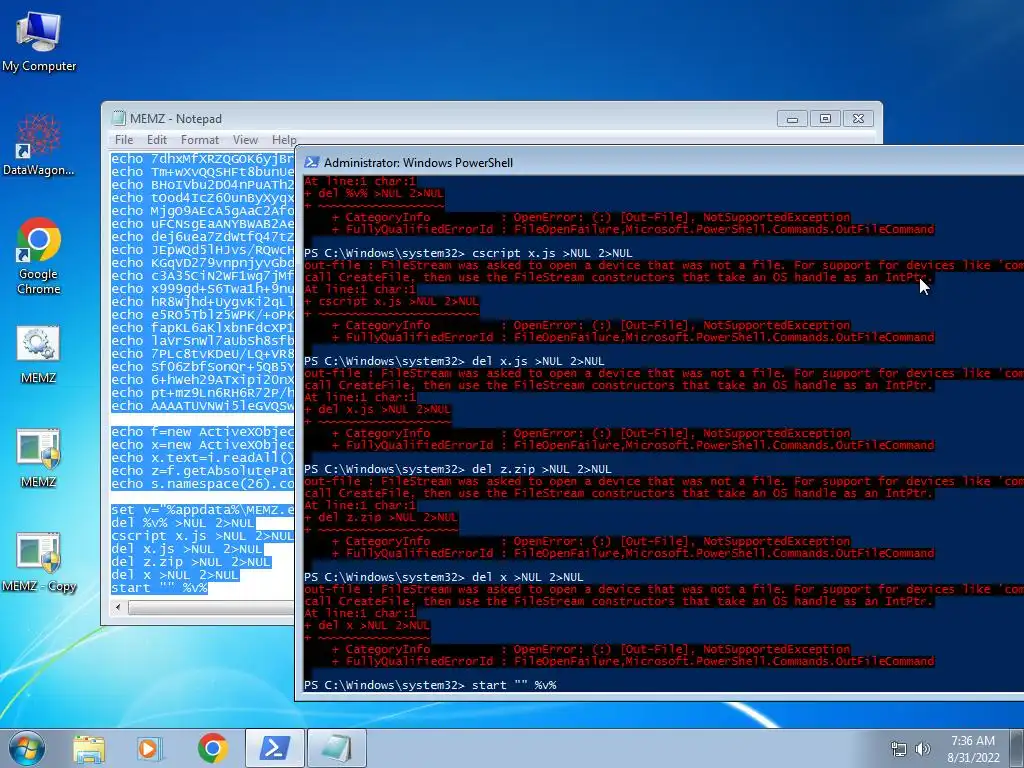This screenshot has width=1024, height=768.
Task: Switch to the Notepad taskbar button
Action: tap(336, 748)
